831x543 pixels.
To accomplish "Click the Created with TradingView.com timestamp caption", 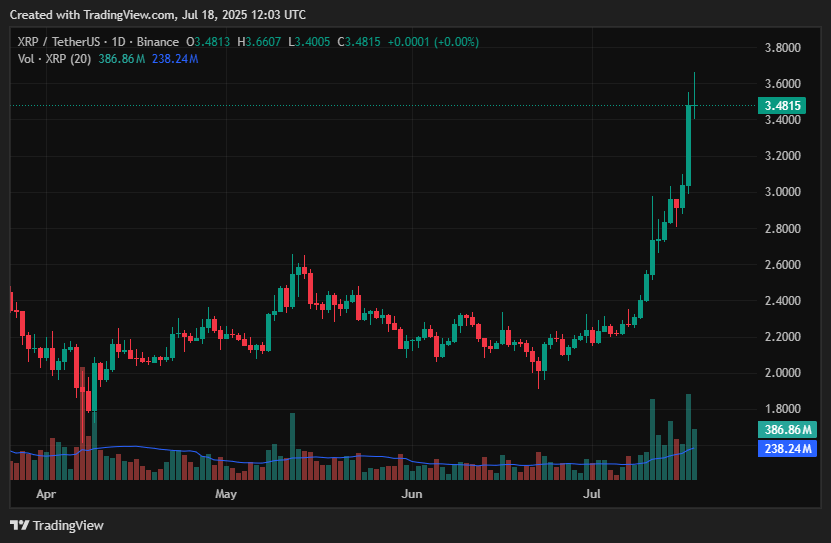I will (158, 15).
